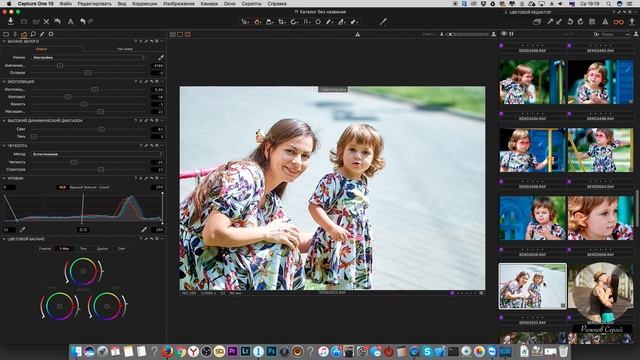
Task: Select the Красный channel in Levels
Action: (76, 187)
